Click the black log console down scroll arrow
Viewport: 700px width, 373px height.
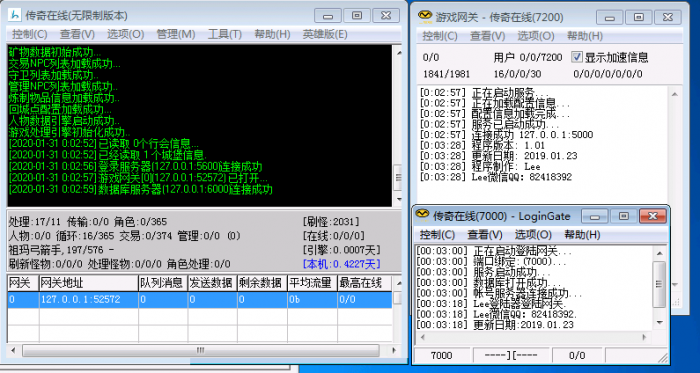click(399, 199)
